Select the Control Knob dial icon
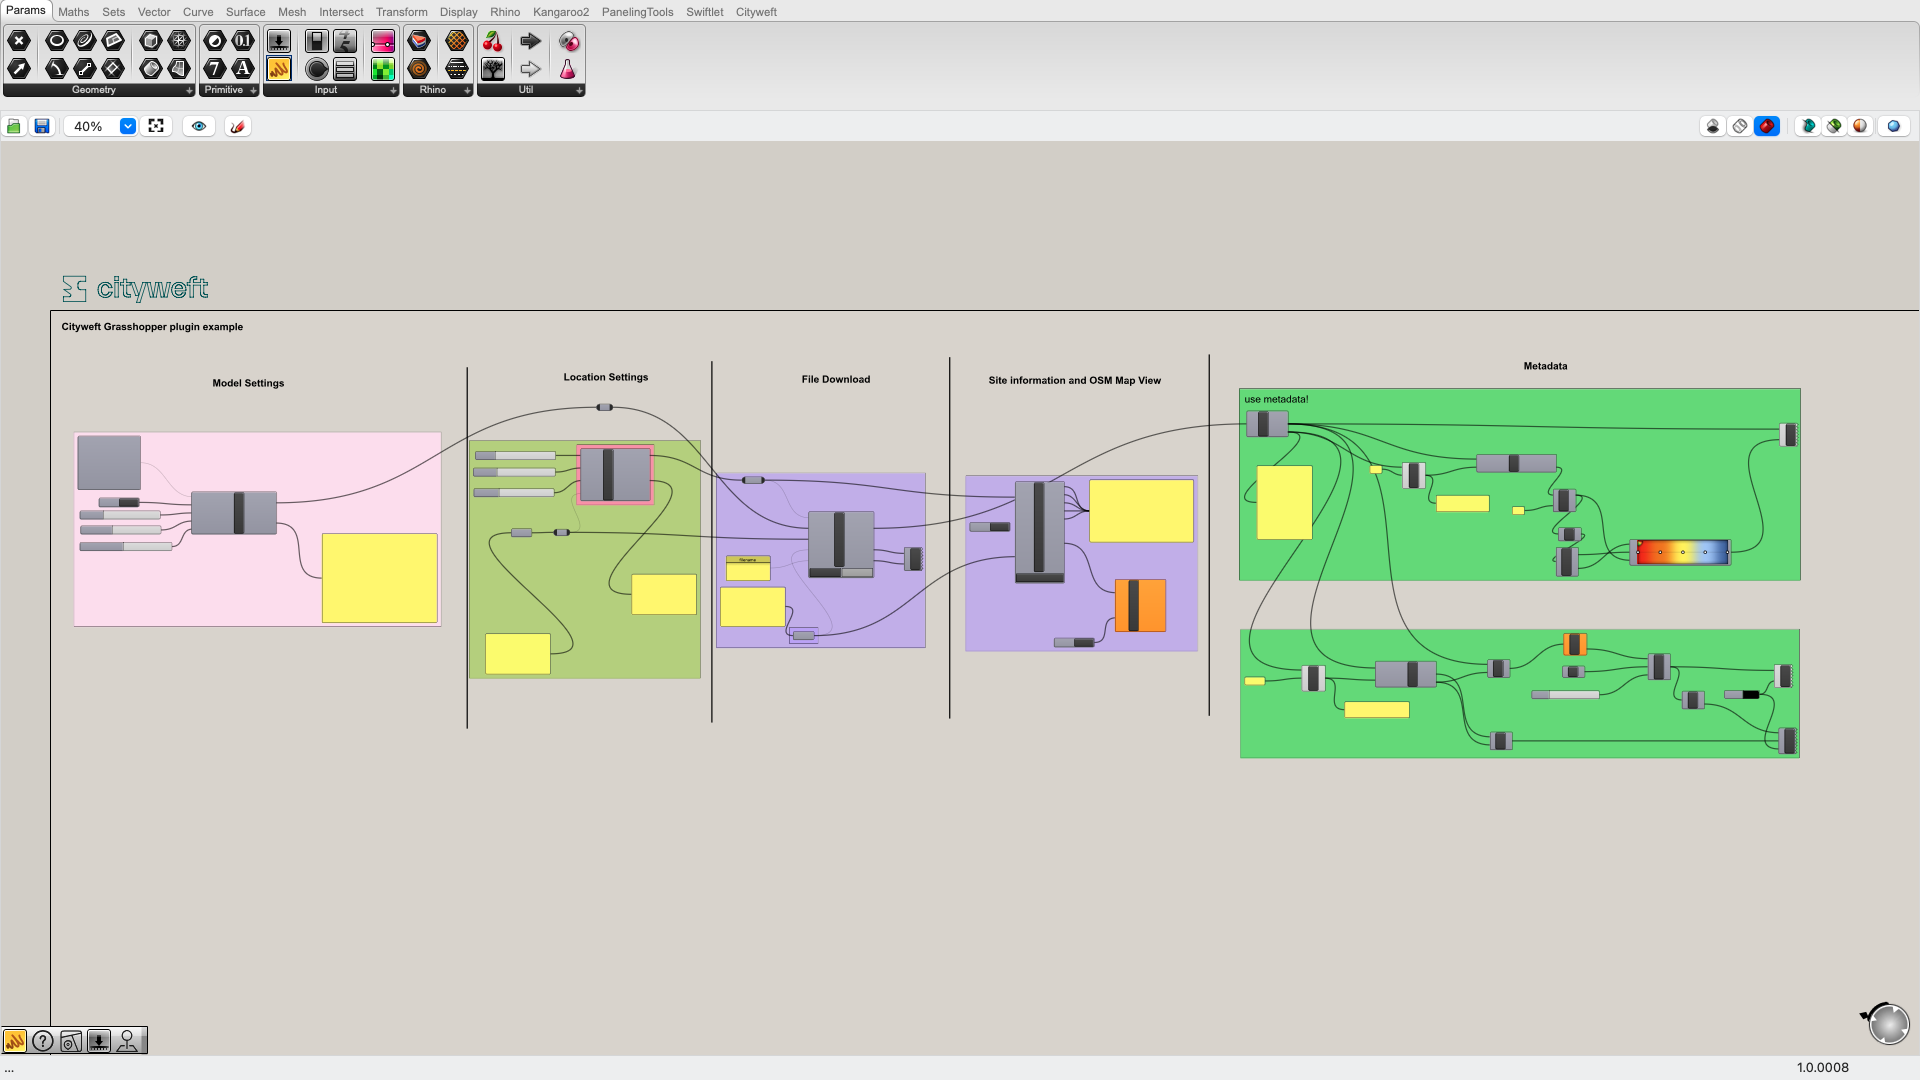The width and height of the screenshot is (1920, 1080). click(317, 69)
